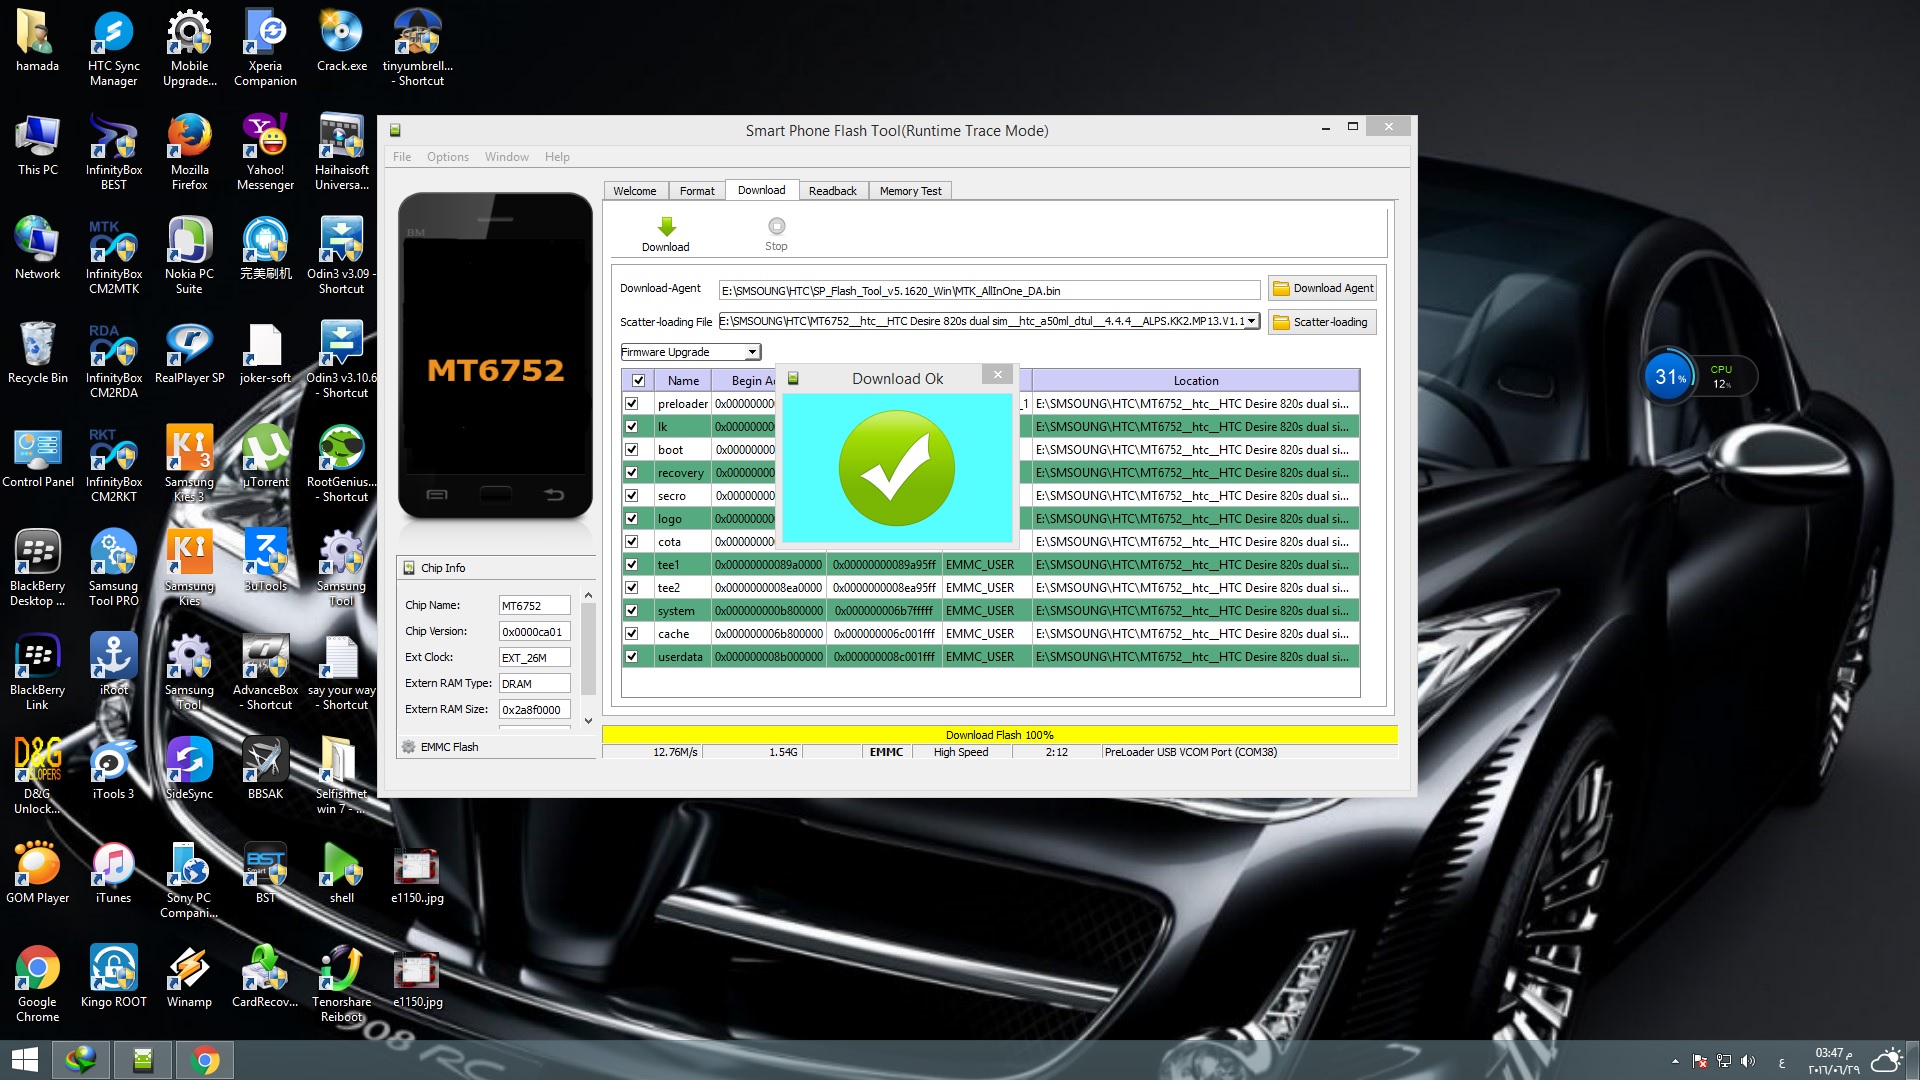Image resolution: width=1920 pixels, height=1080 pixels.
Task: Click the Chip Info panel header icon
Action: pos(409,568)
